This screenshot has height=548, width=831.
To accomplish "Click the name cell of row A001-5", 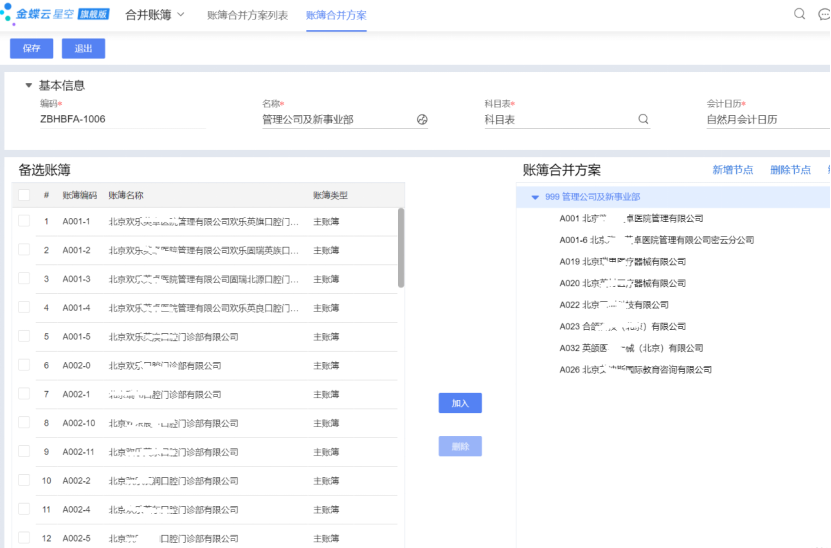I will 173,337.
